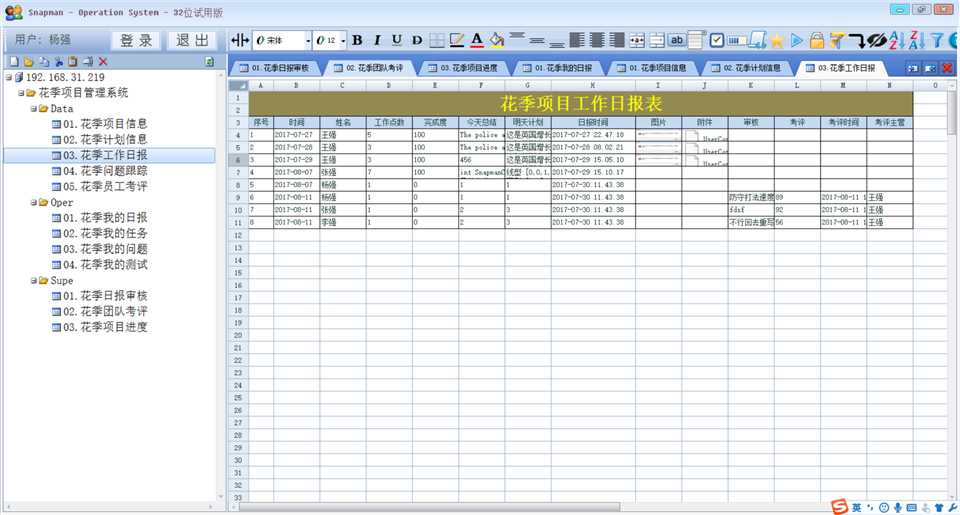This screenshot has height=515, width=960.
Task: Click the 退出 logout button
Action: click(192, 40)
